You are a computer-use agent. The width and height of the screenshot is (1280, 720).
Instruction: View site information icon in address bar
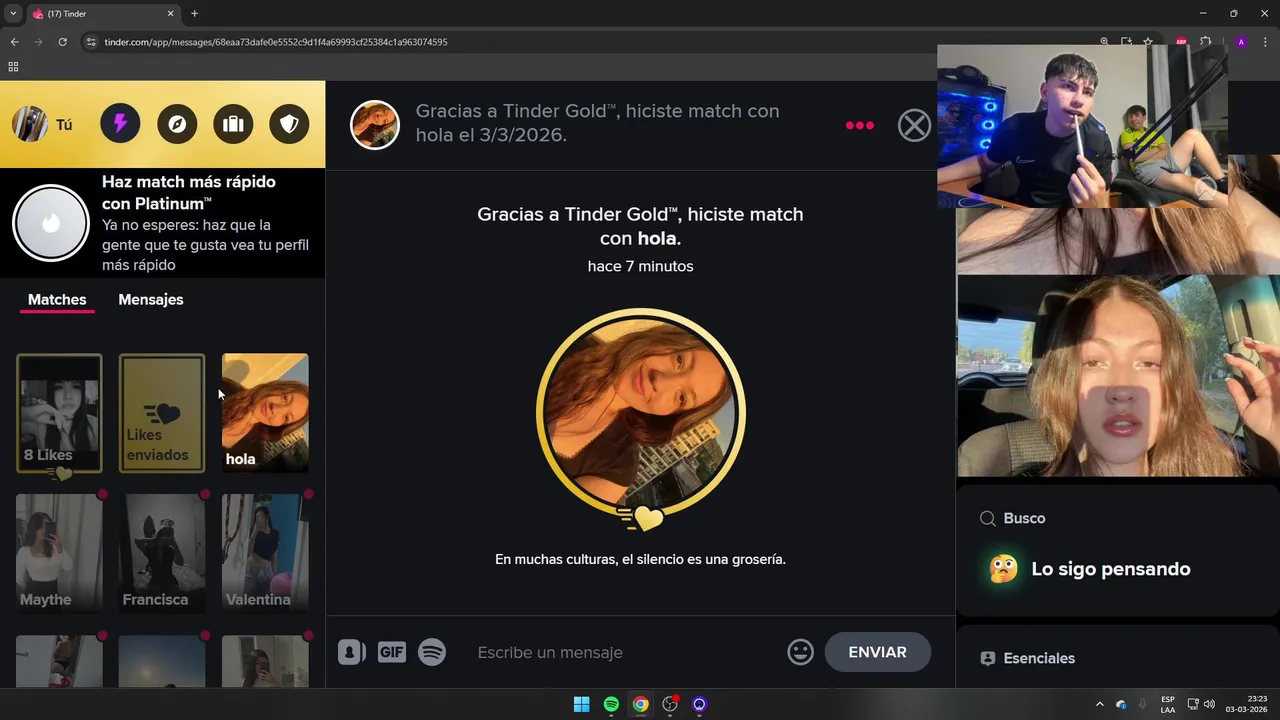click(x=90, y=42)
